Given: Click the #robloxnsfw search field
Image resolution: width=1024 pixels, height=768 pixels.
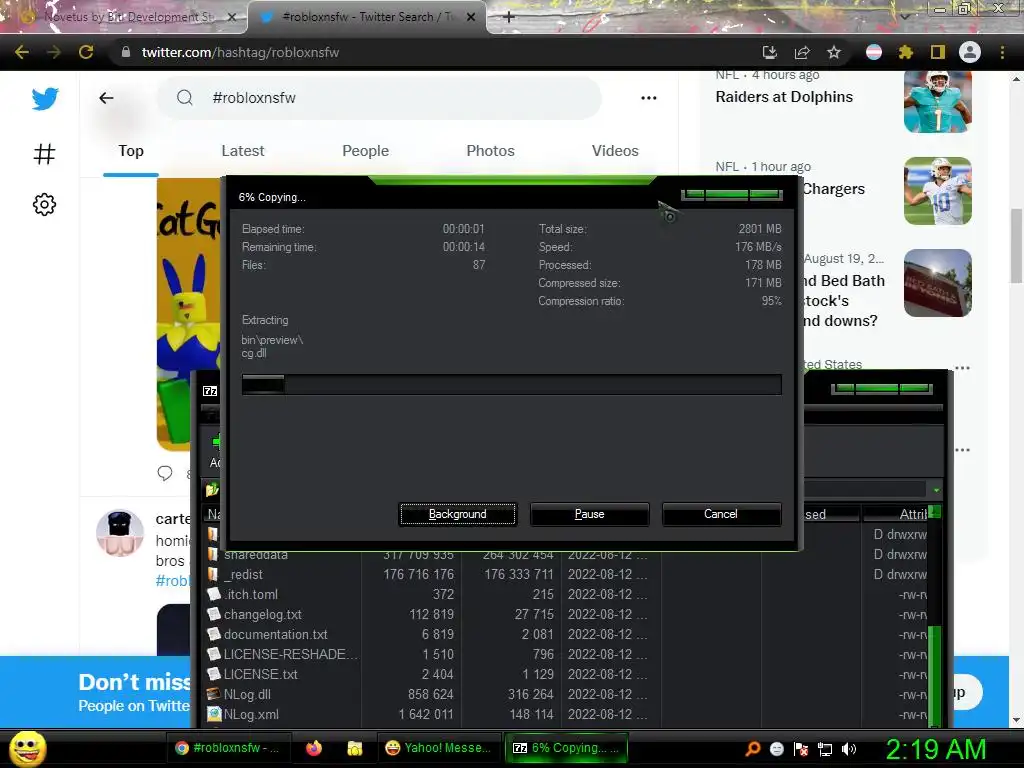Looking at the screenshot, I should click(379, 98).
